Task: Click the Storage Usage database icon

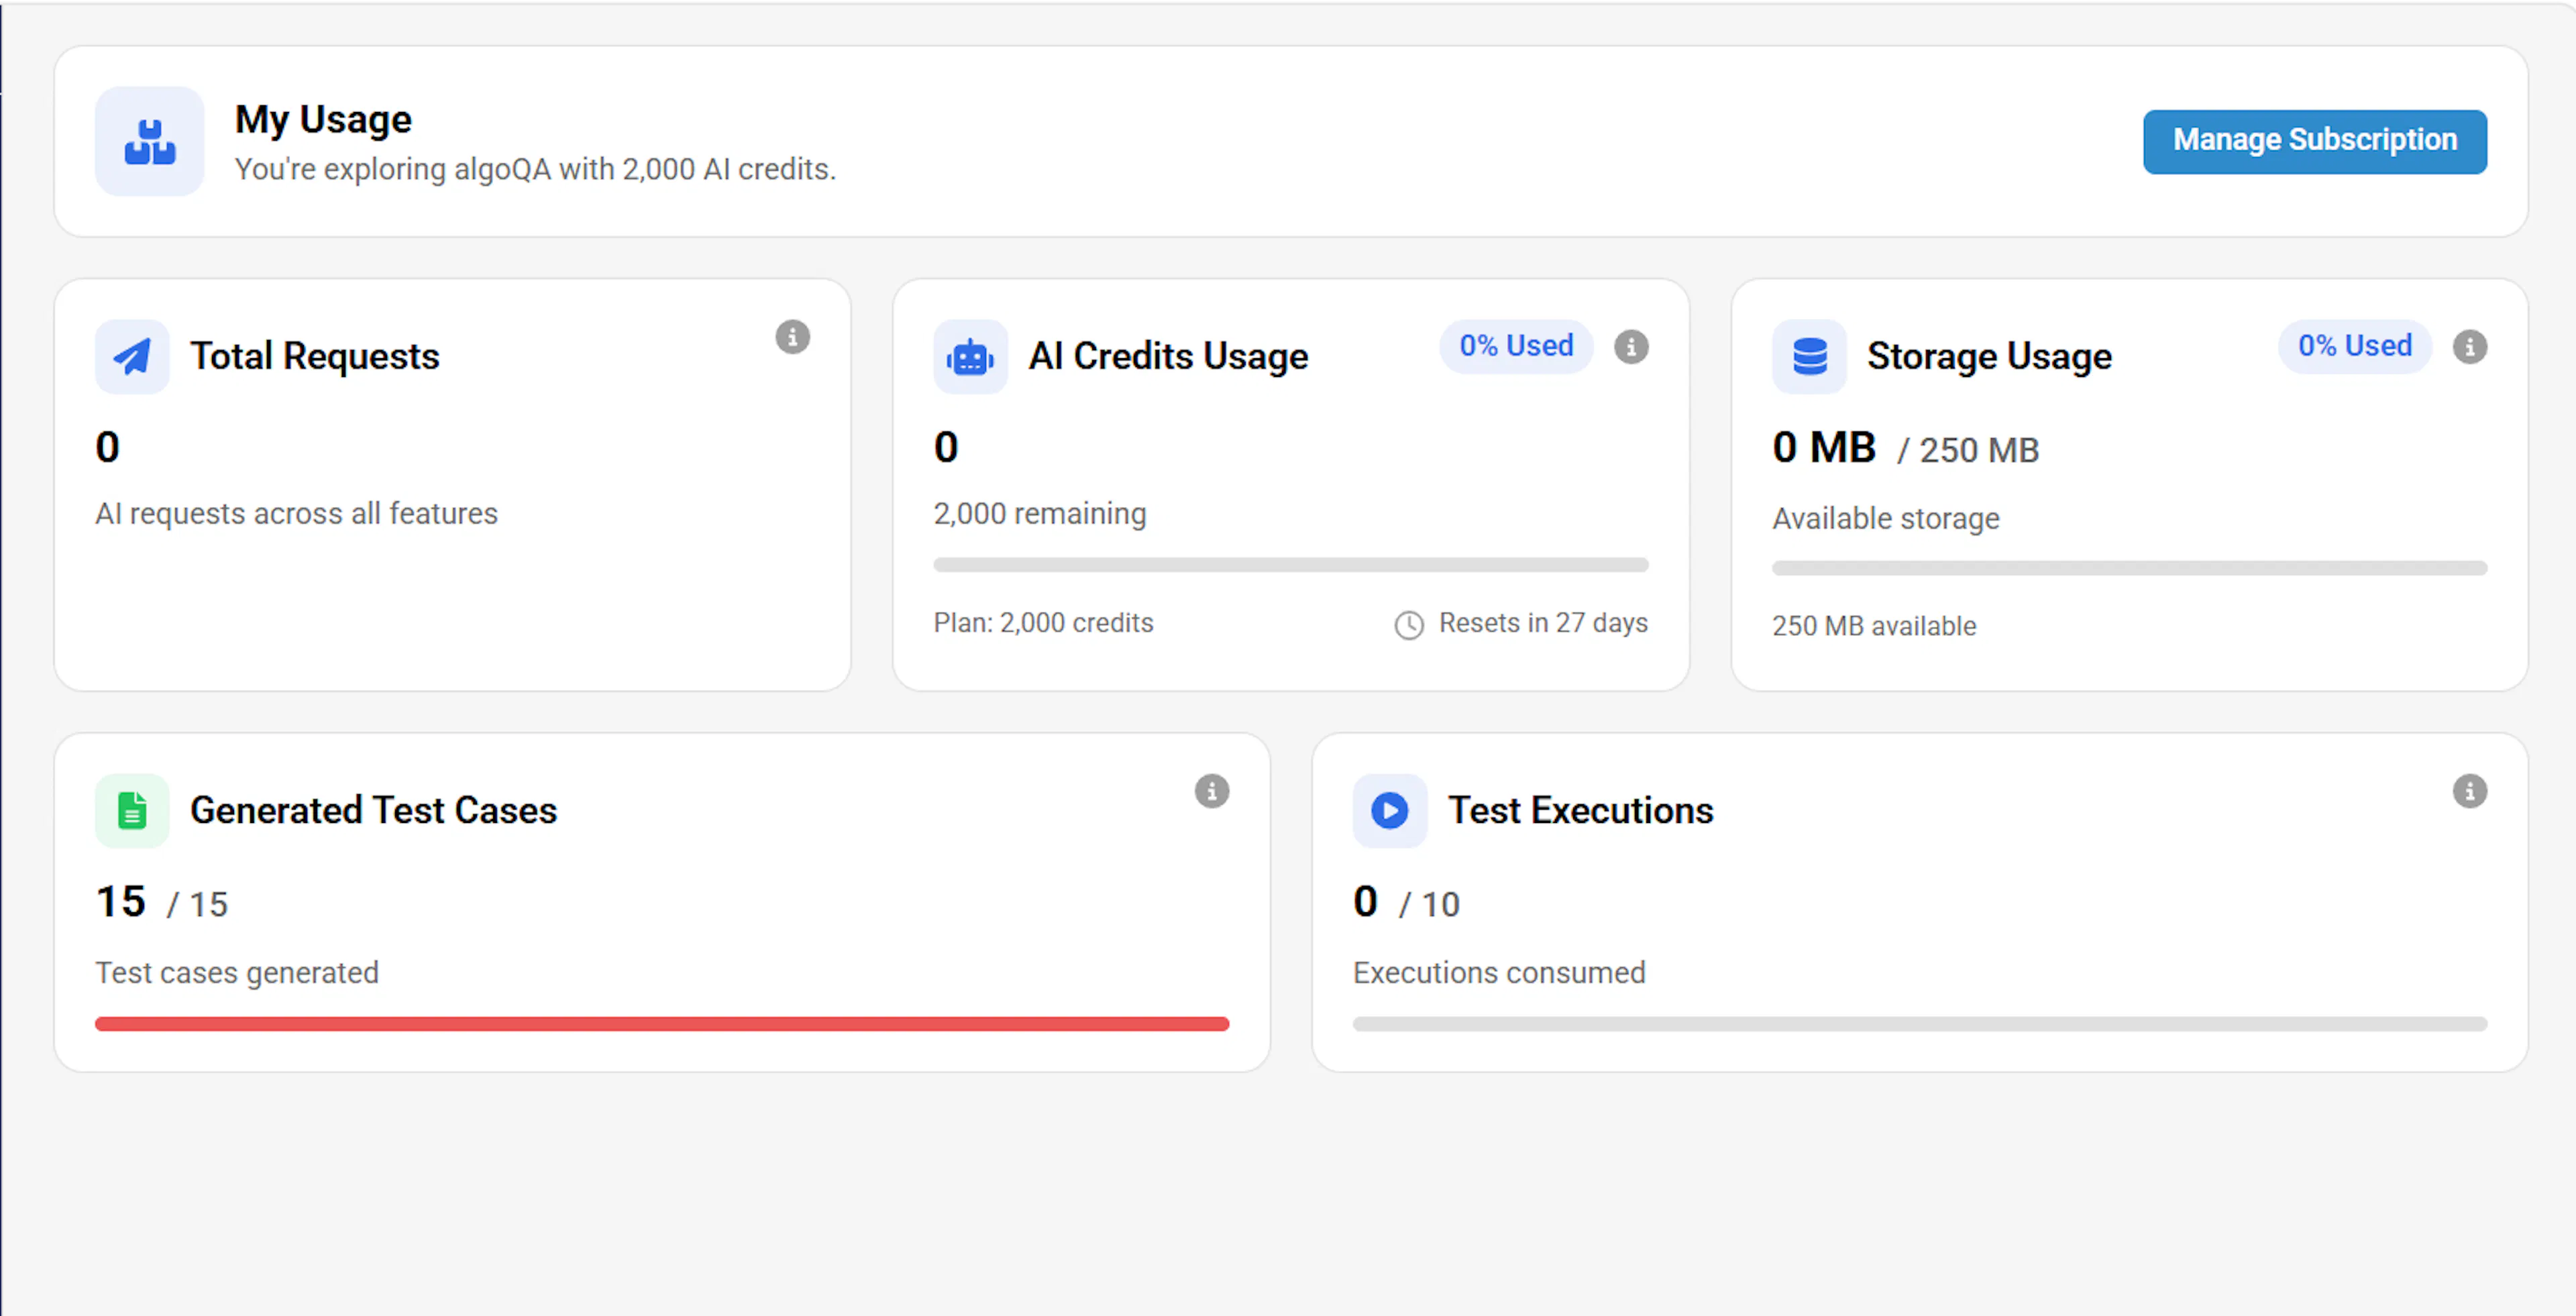Action: (1809, 356)
